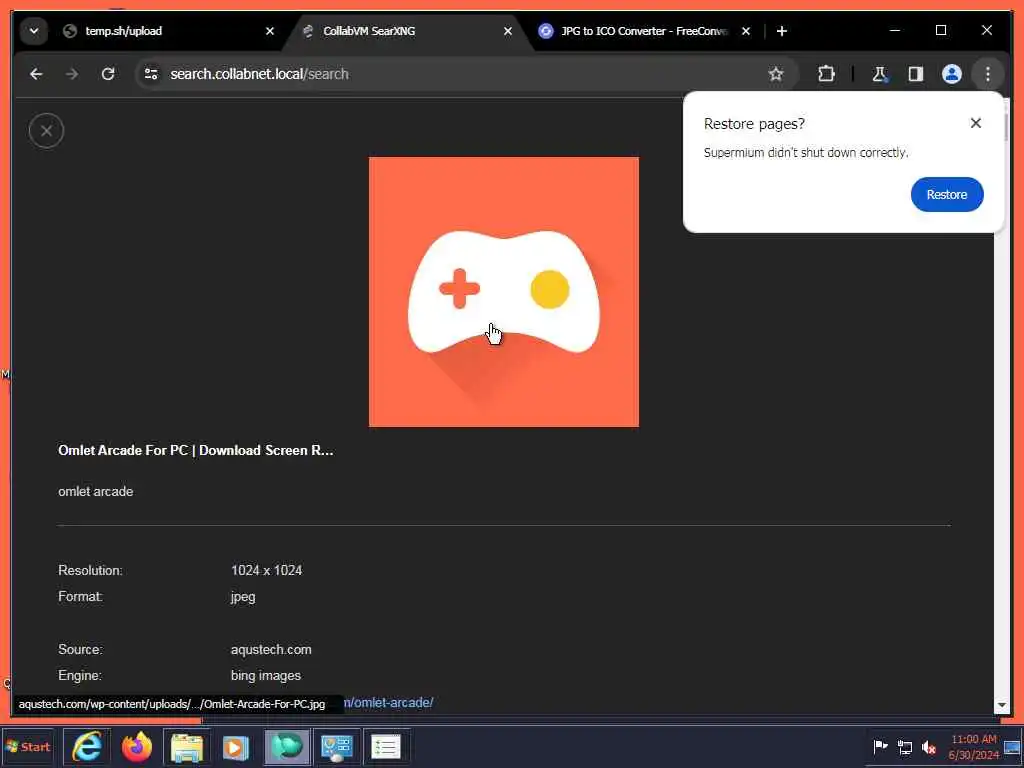Click the muted volume tray icon
1024x768 pixels.
coord(929,746)
